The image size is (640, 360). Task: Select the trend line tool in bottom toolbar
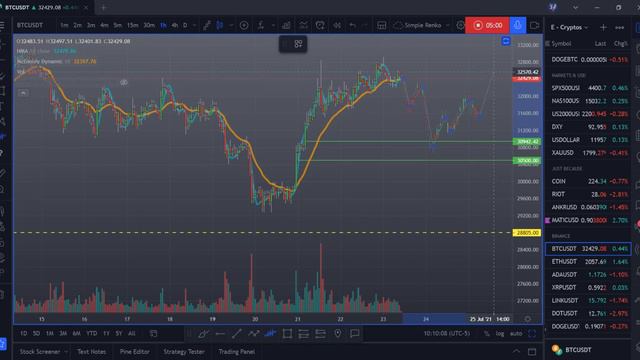pos(237,334)
